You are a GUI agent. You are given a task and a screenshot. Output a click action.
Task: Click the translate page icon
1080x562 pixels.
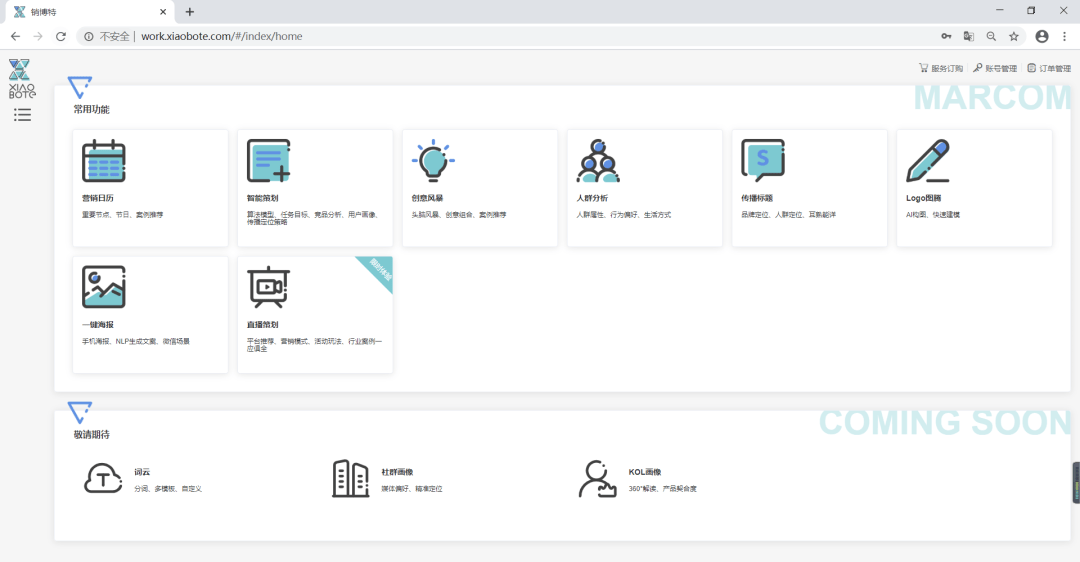pyautogui.click(x=968, y=37)
